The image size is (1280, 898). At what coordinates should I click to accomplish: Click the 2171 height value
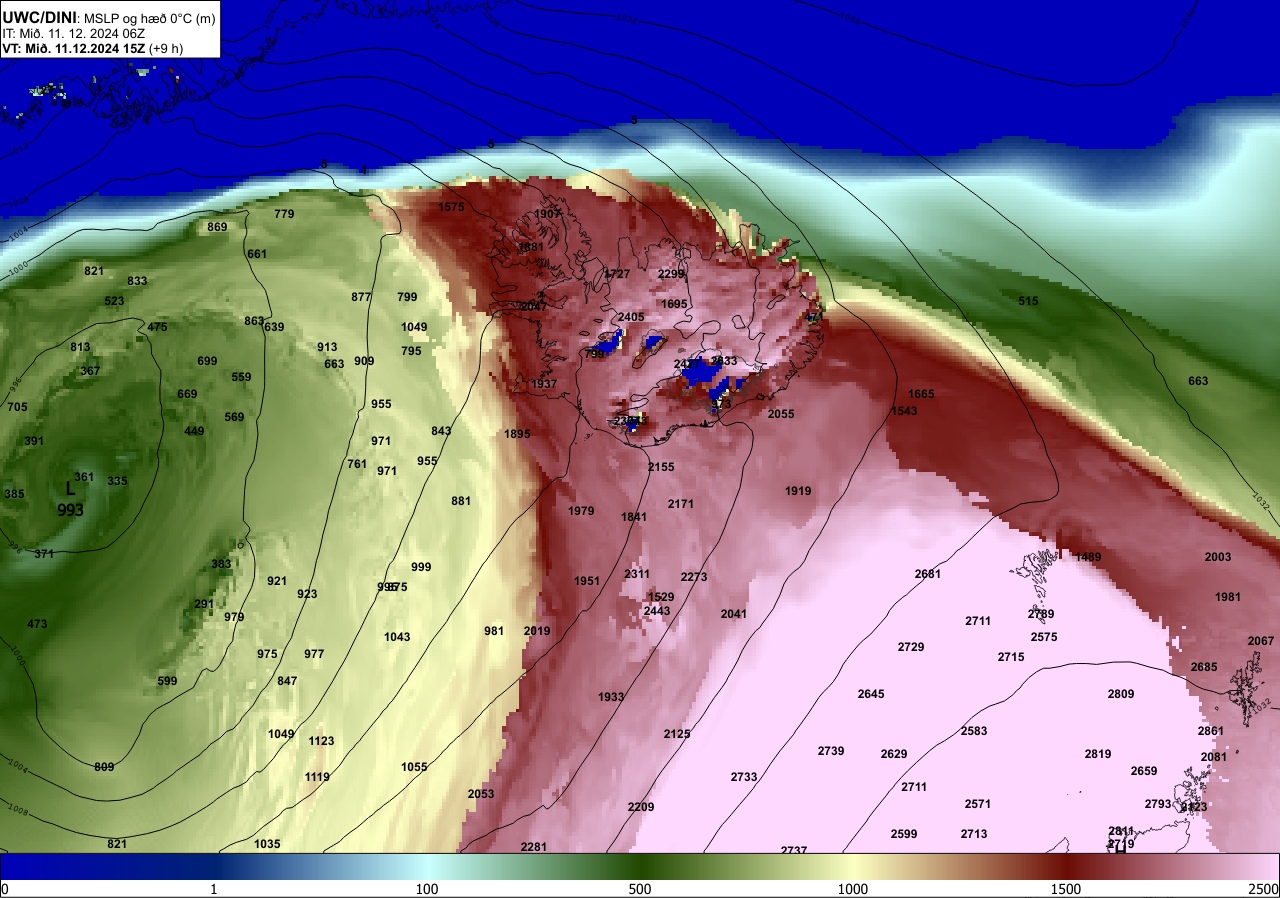point(681,504)
